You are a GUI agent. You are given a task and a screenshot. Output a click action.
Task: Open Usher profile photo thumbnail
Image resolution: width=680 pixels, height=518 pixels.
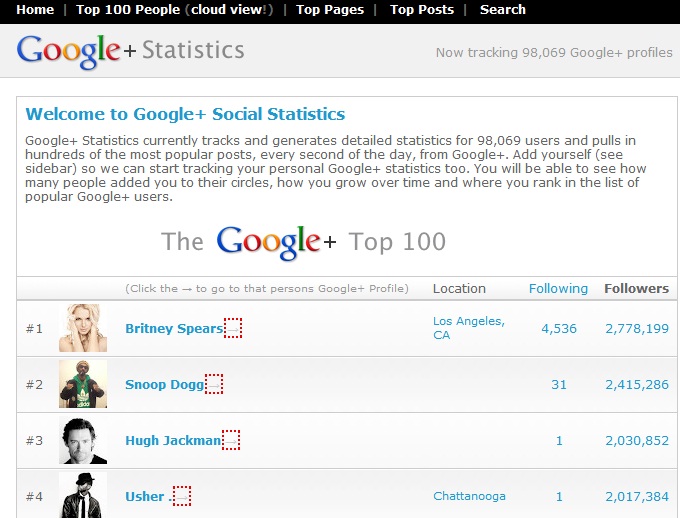[83, 495]
